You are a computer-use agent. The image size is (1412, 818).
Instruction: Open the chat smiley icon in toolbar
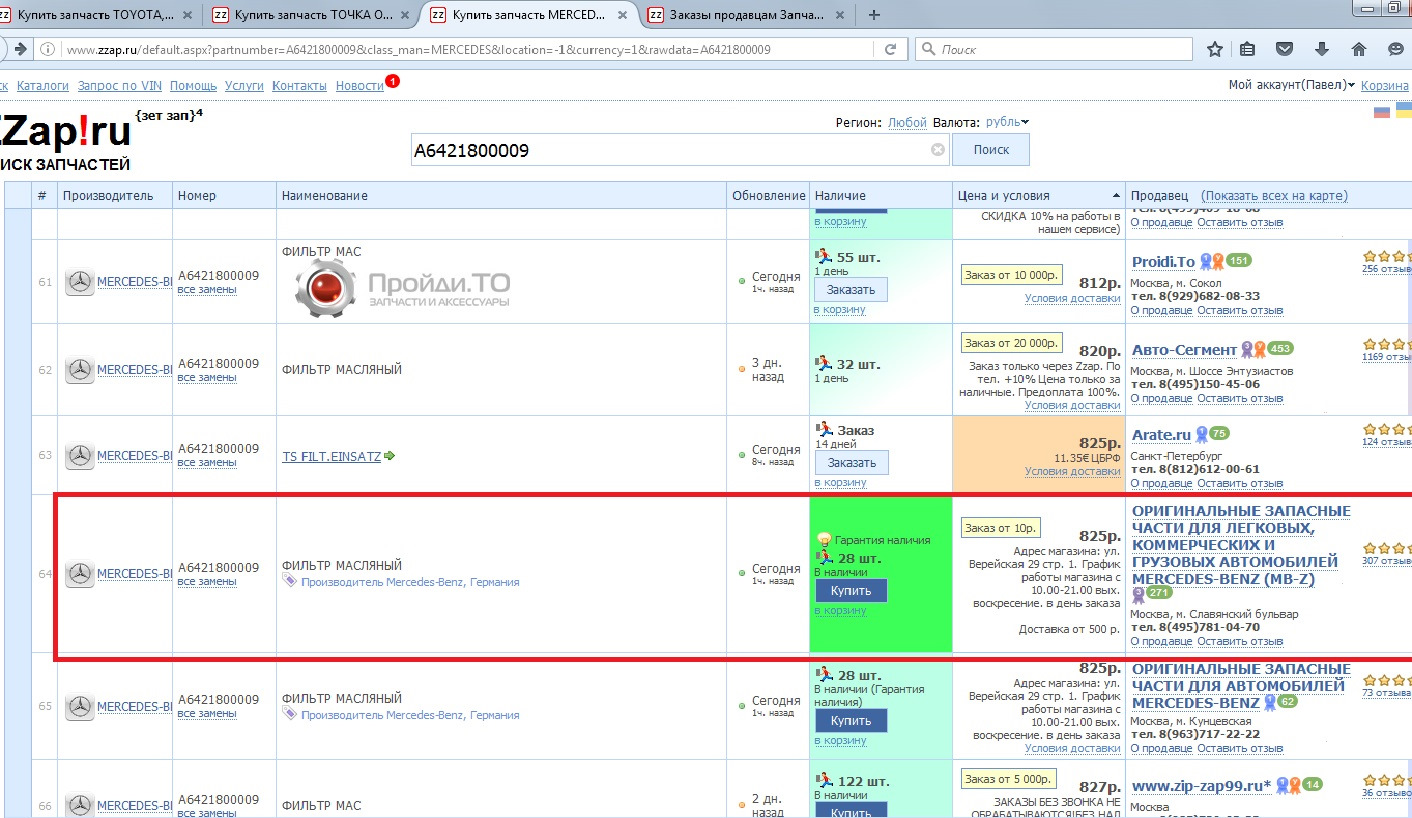click(1396, 50)
